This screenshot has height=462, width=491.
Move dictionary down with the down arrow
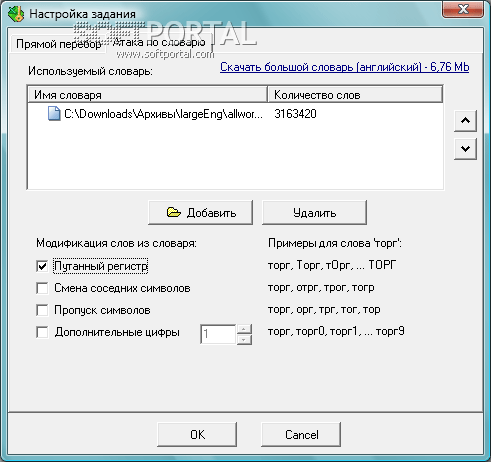coord(465,149)
